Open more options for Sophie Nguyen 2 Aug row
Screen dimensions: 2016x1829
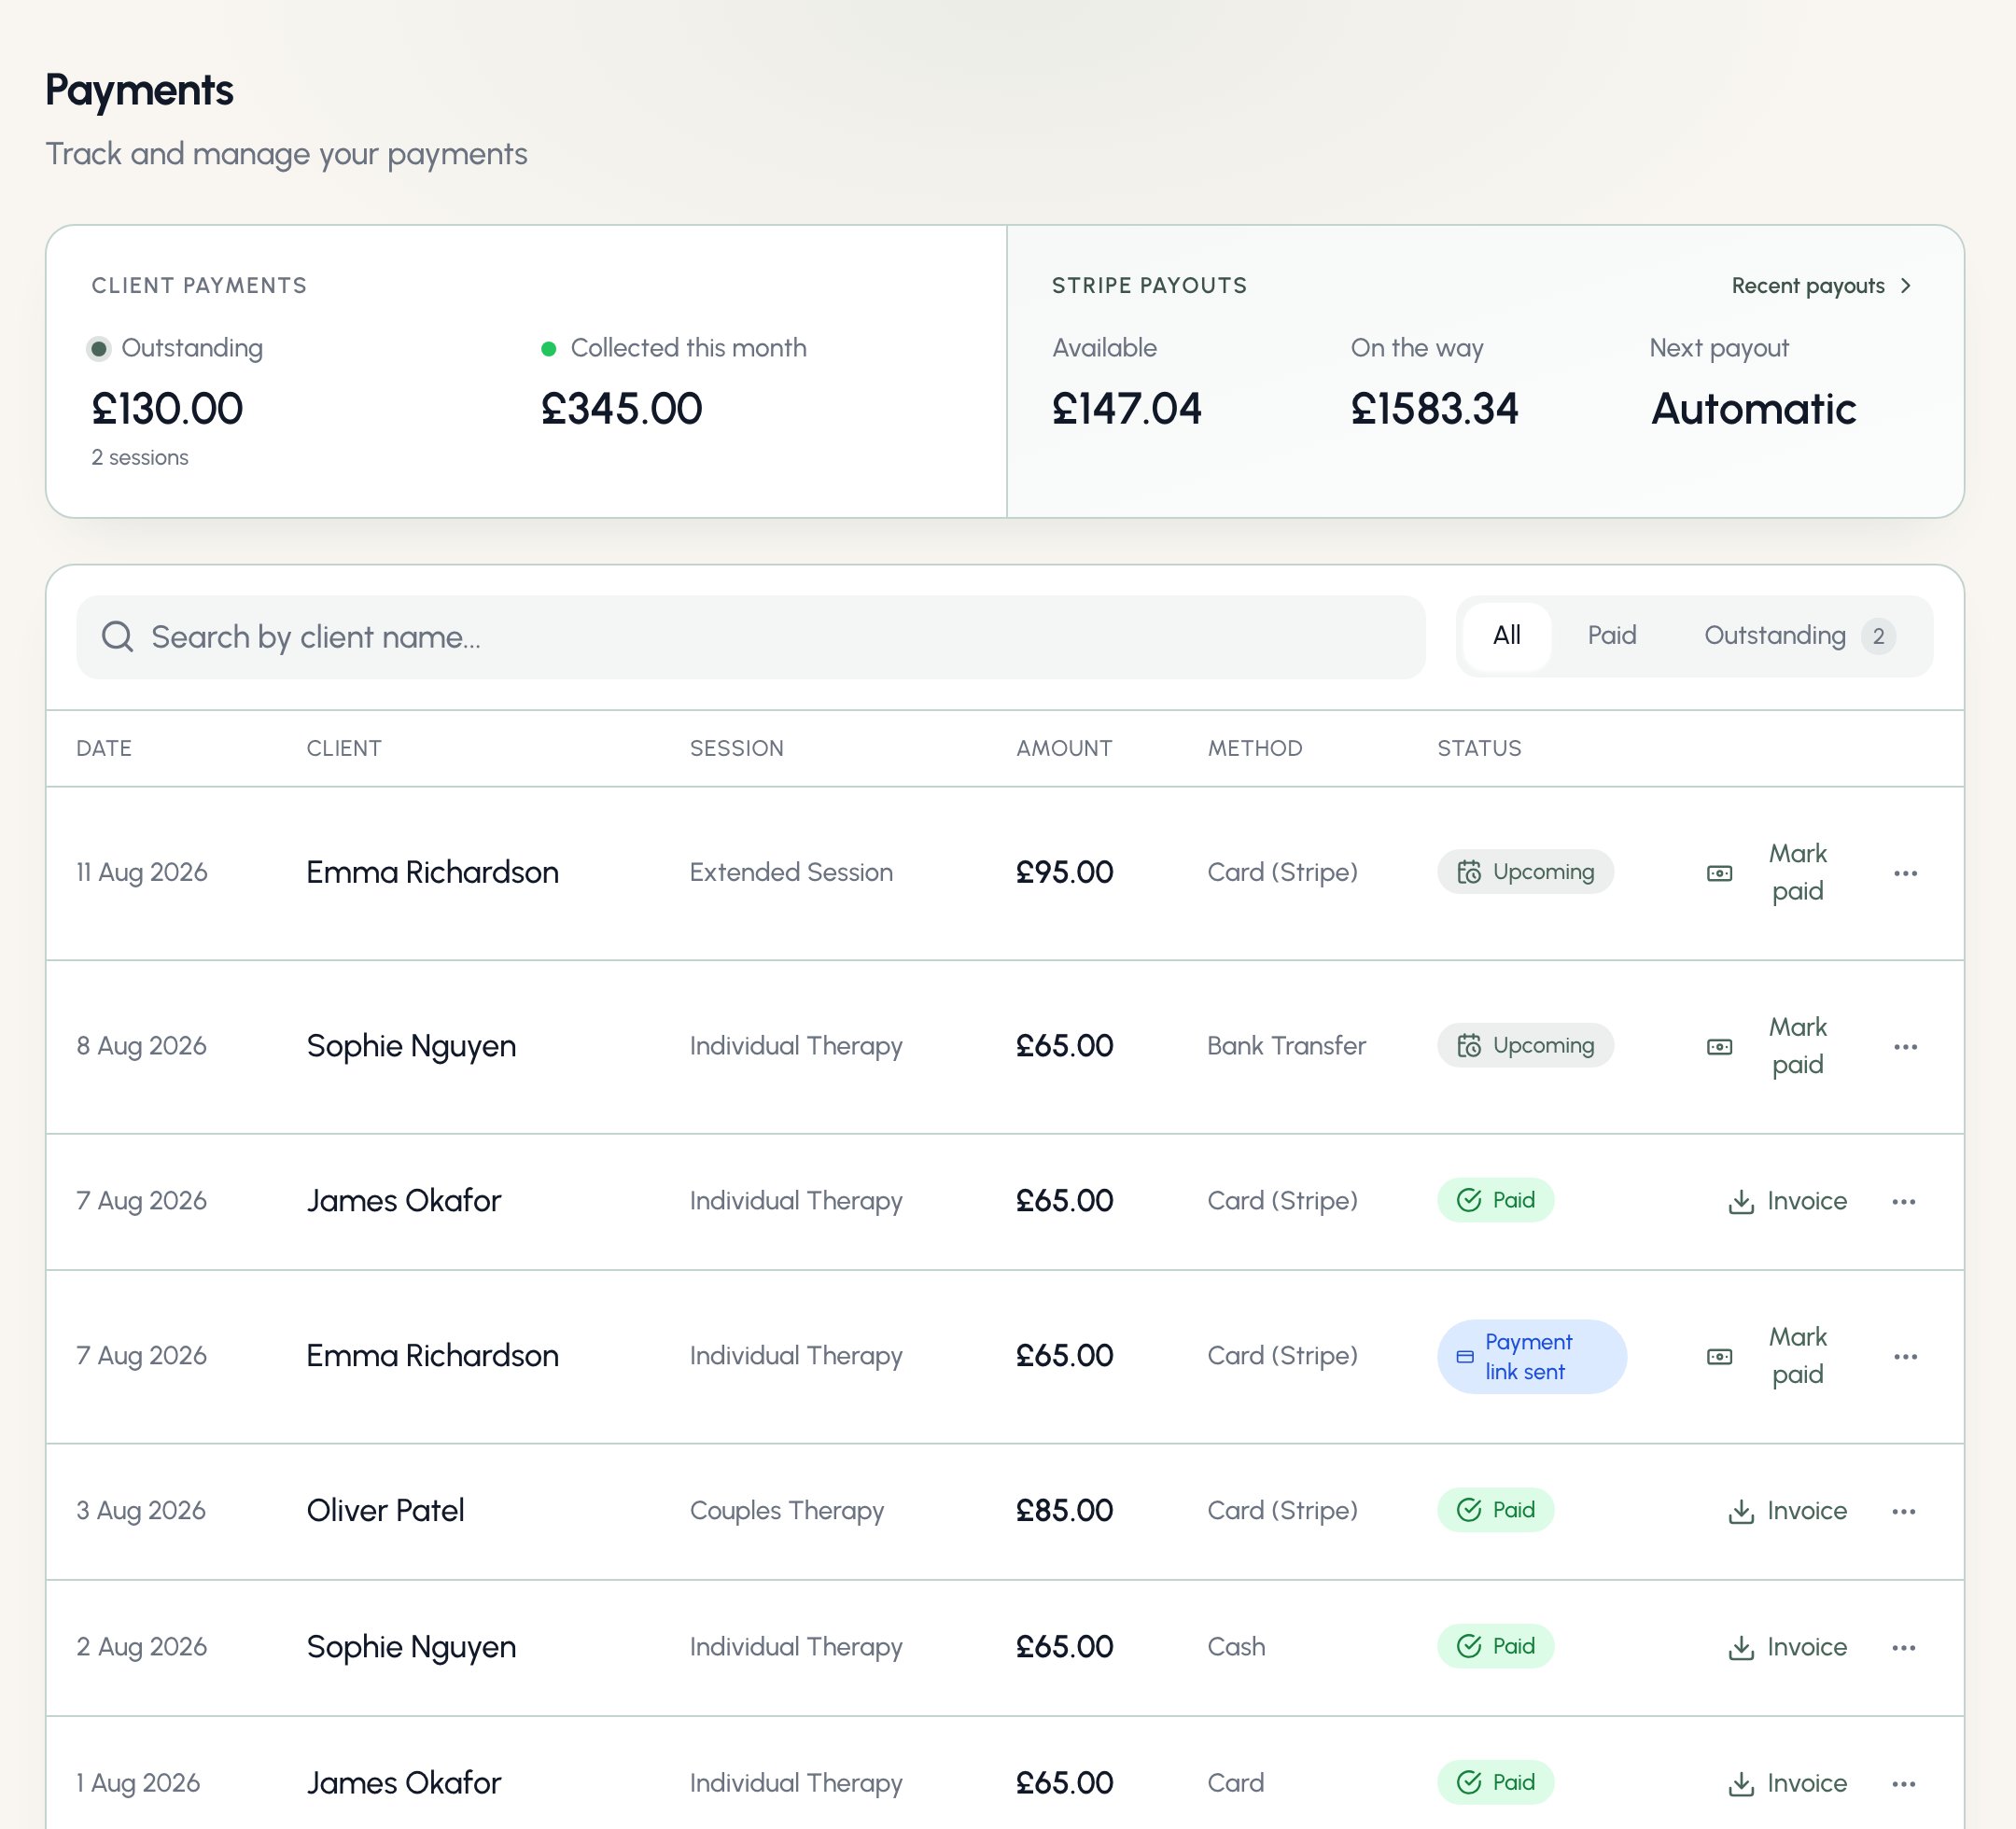click(1903, 1647)
